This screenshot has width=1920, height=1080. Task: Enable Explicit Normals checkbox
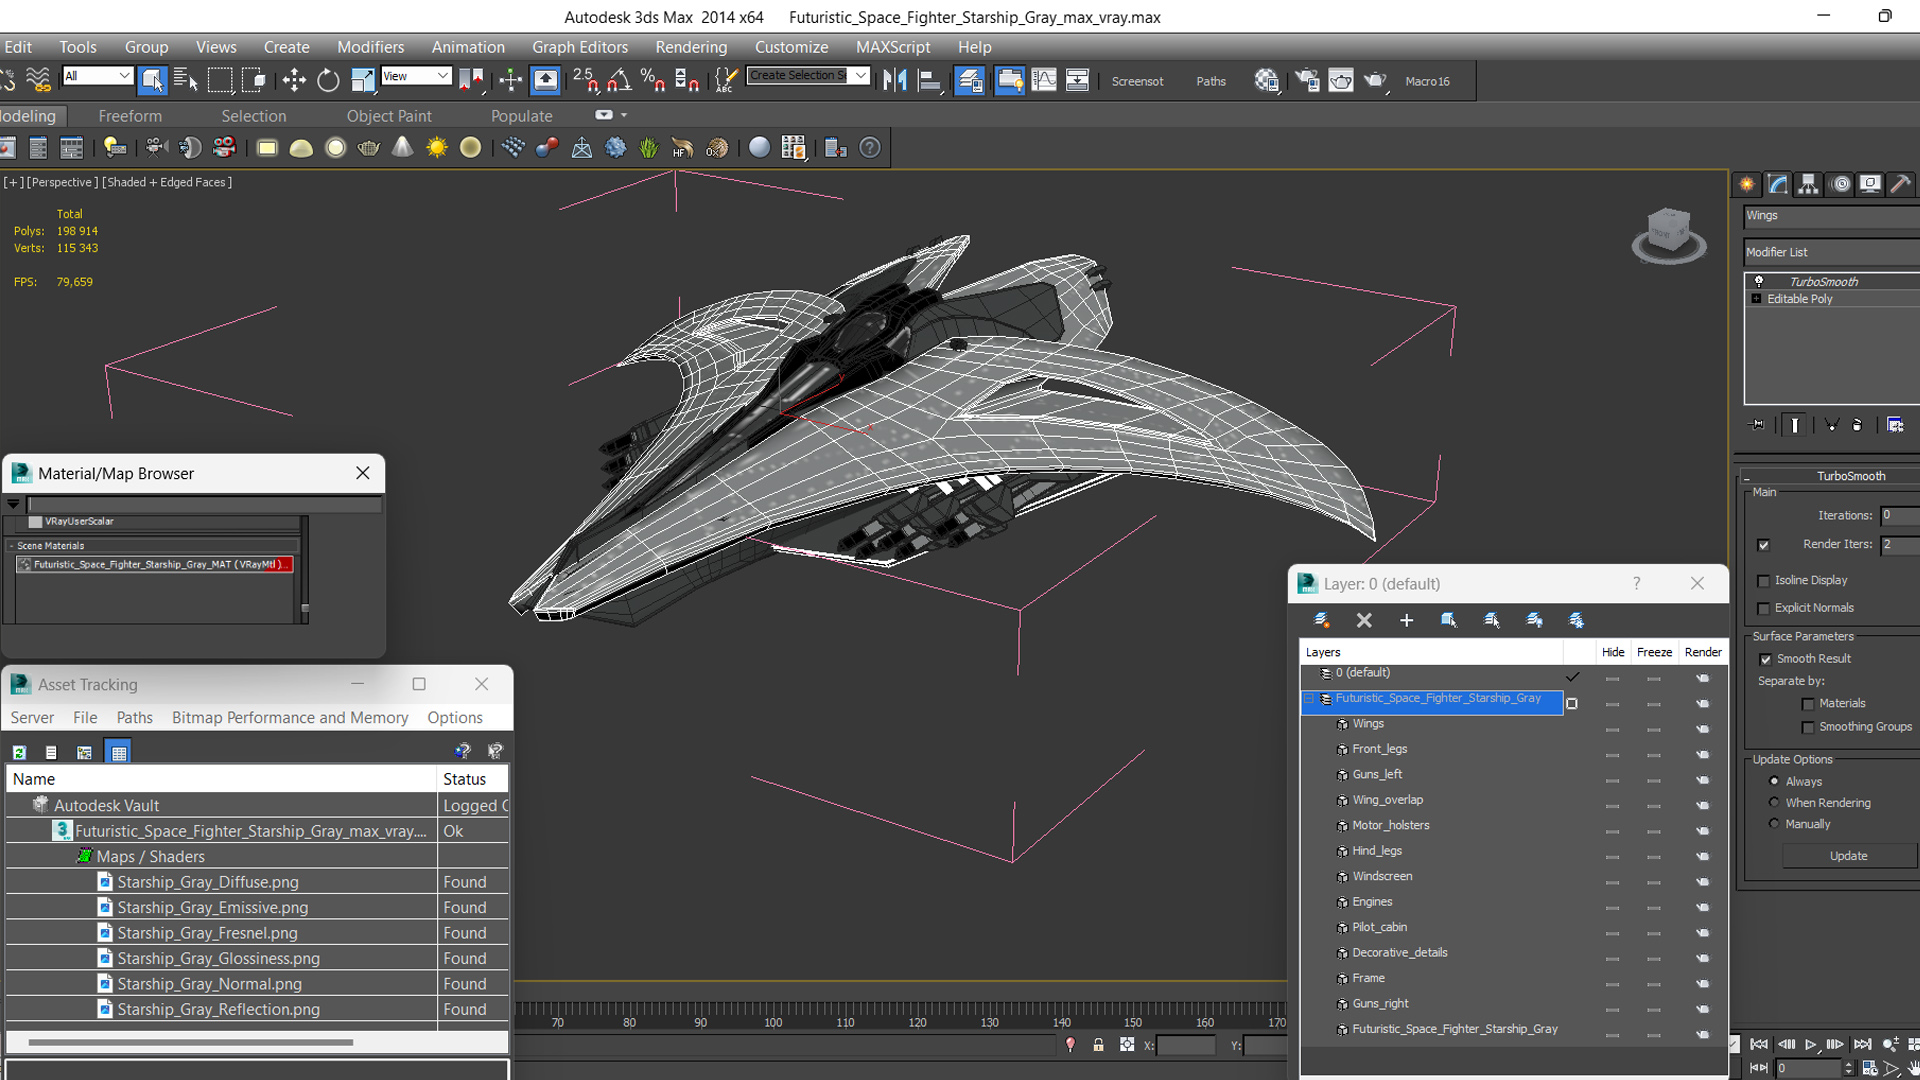tap(1763, 608)
